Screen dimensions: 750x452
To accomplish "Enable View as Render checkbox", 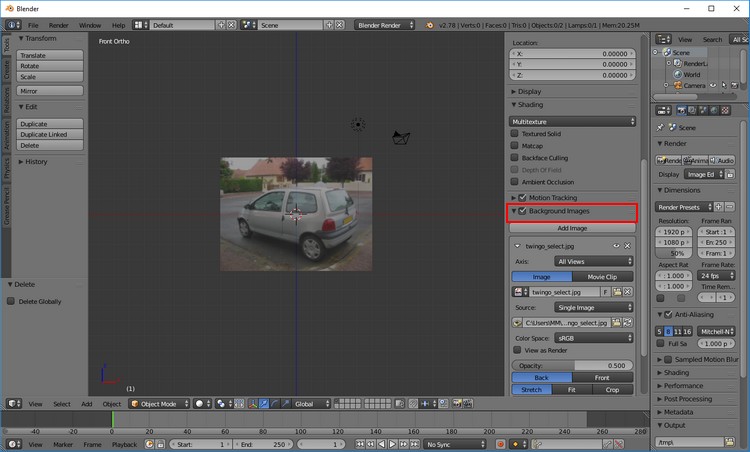I will [x=516, y=350].
